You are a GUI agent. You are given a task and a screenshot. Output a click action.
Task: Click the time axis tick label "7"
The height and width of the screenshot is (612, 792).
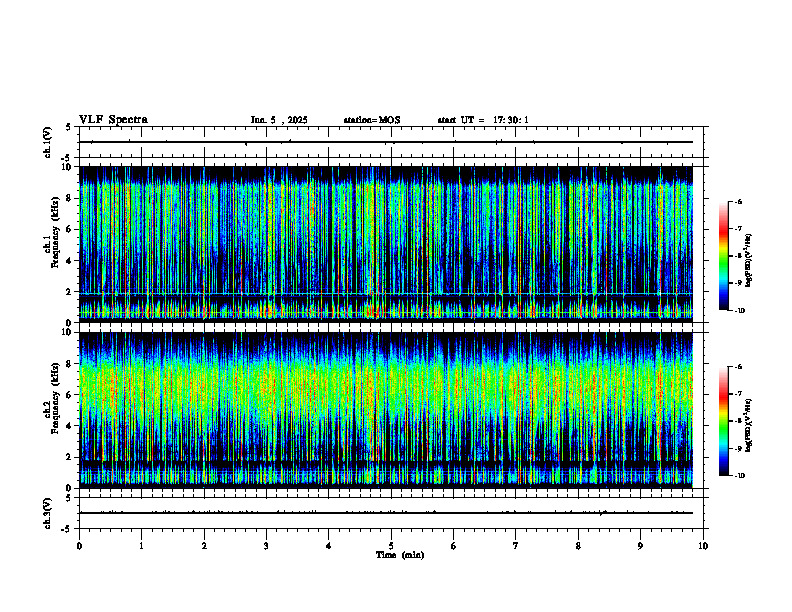pos(516,546)
